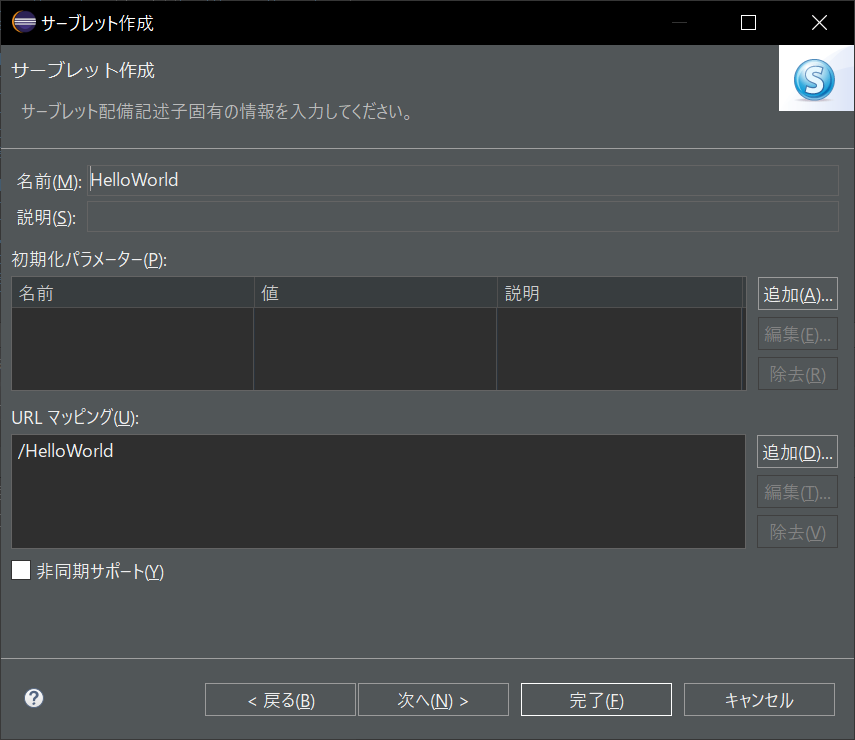Open help via the question mark icon
The image size is (855, 740).
point(33,698)
